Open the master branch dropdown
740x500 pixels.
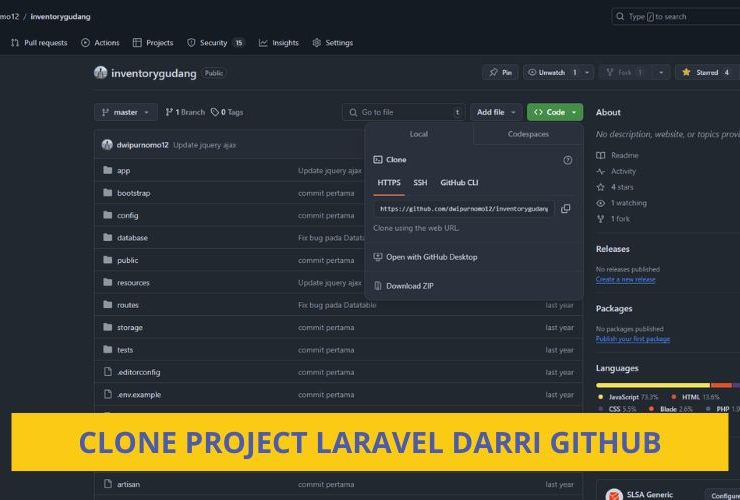coord(126,112)
